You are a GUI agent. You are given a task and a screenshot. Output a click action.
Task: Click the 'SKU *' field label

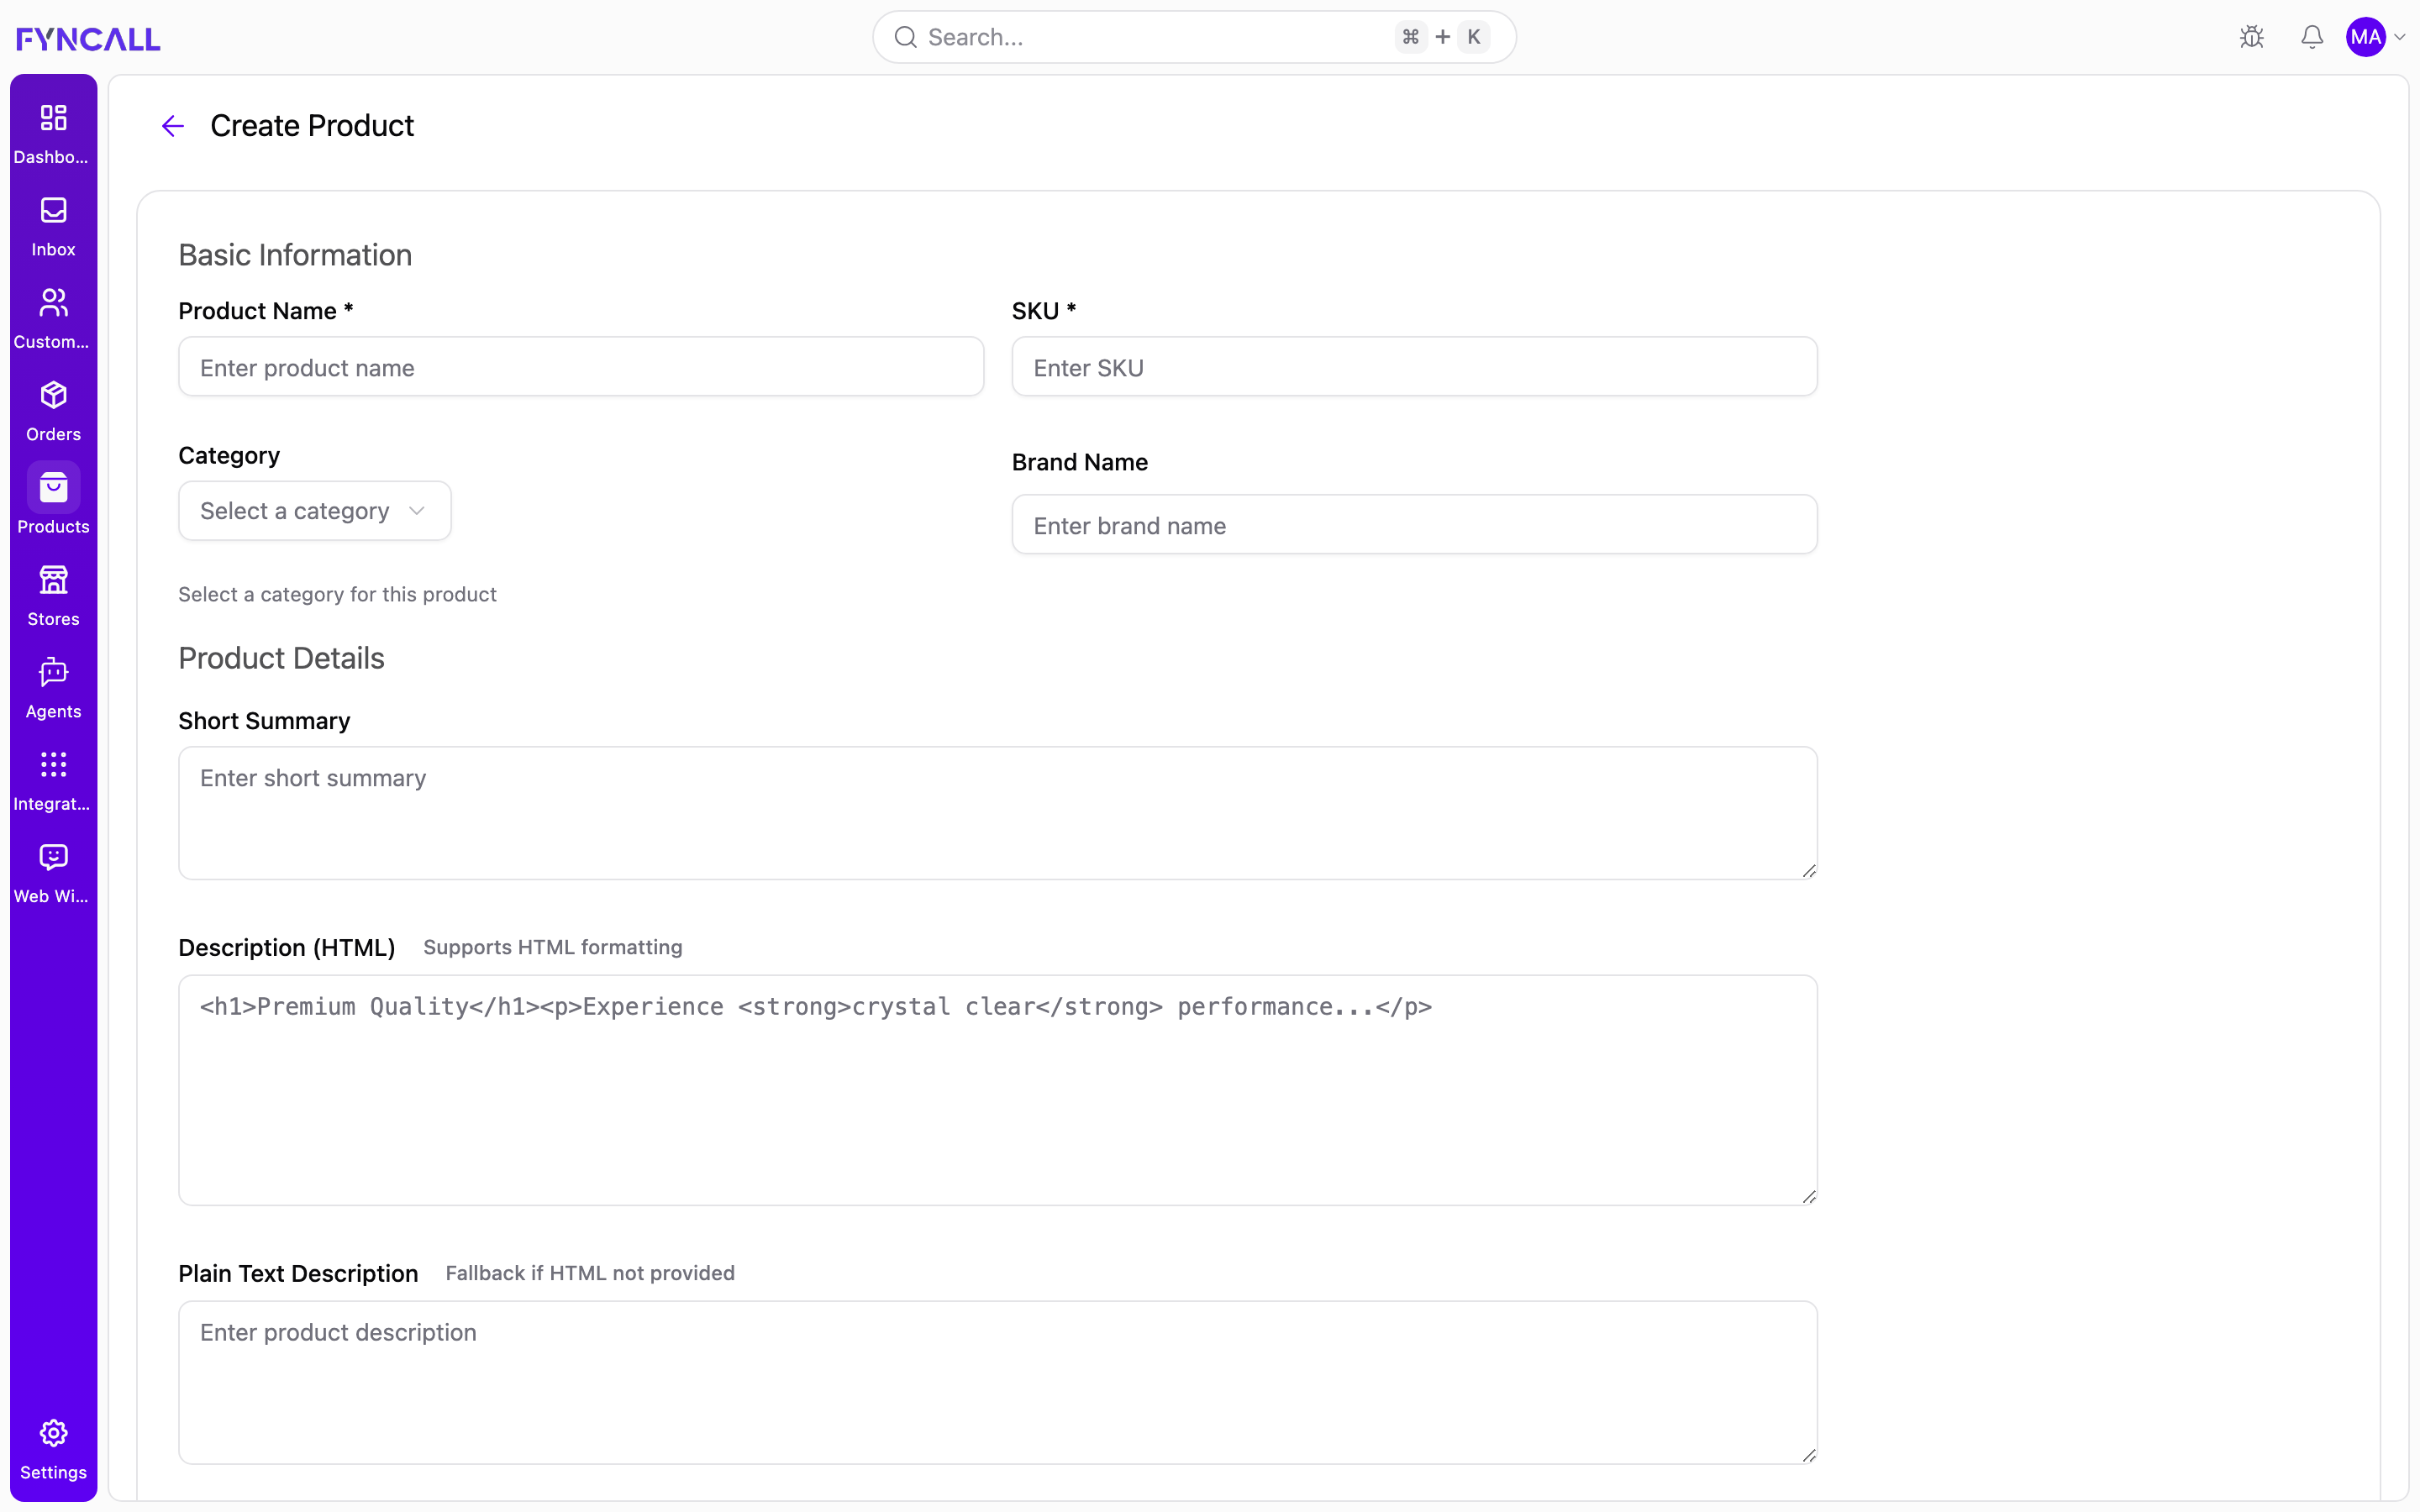click(x=1044, y=311)
